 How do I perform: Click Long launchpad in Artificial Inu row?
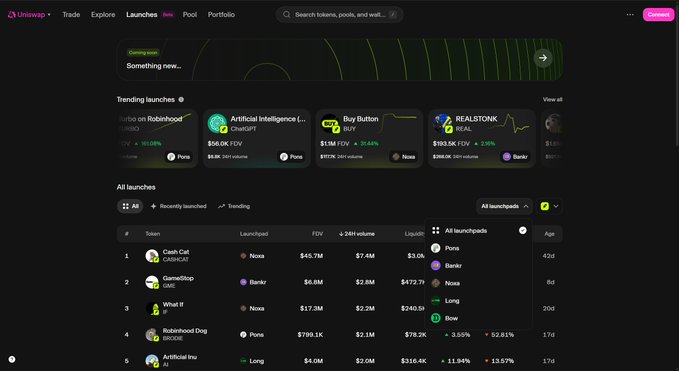[x=252, y=361]
